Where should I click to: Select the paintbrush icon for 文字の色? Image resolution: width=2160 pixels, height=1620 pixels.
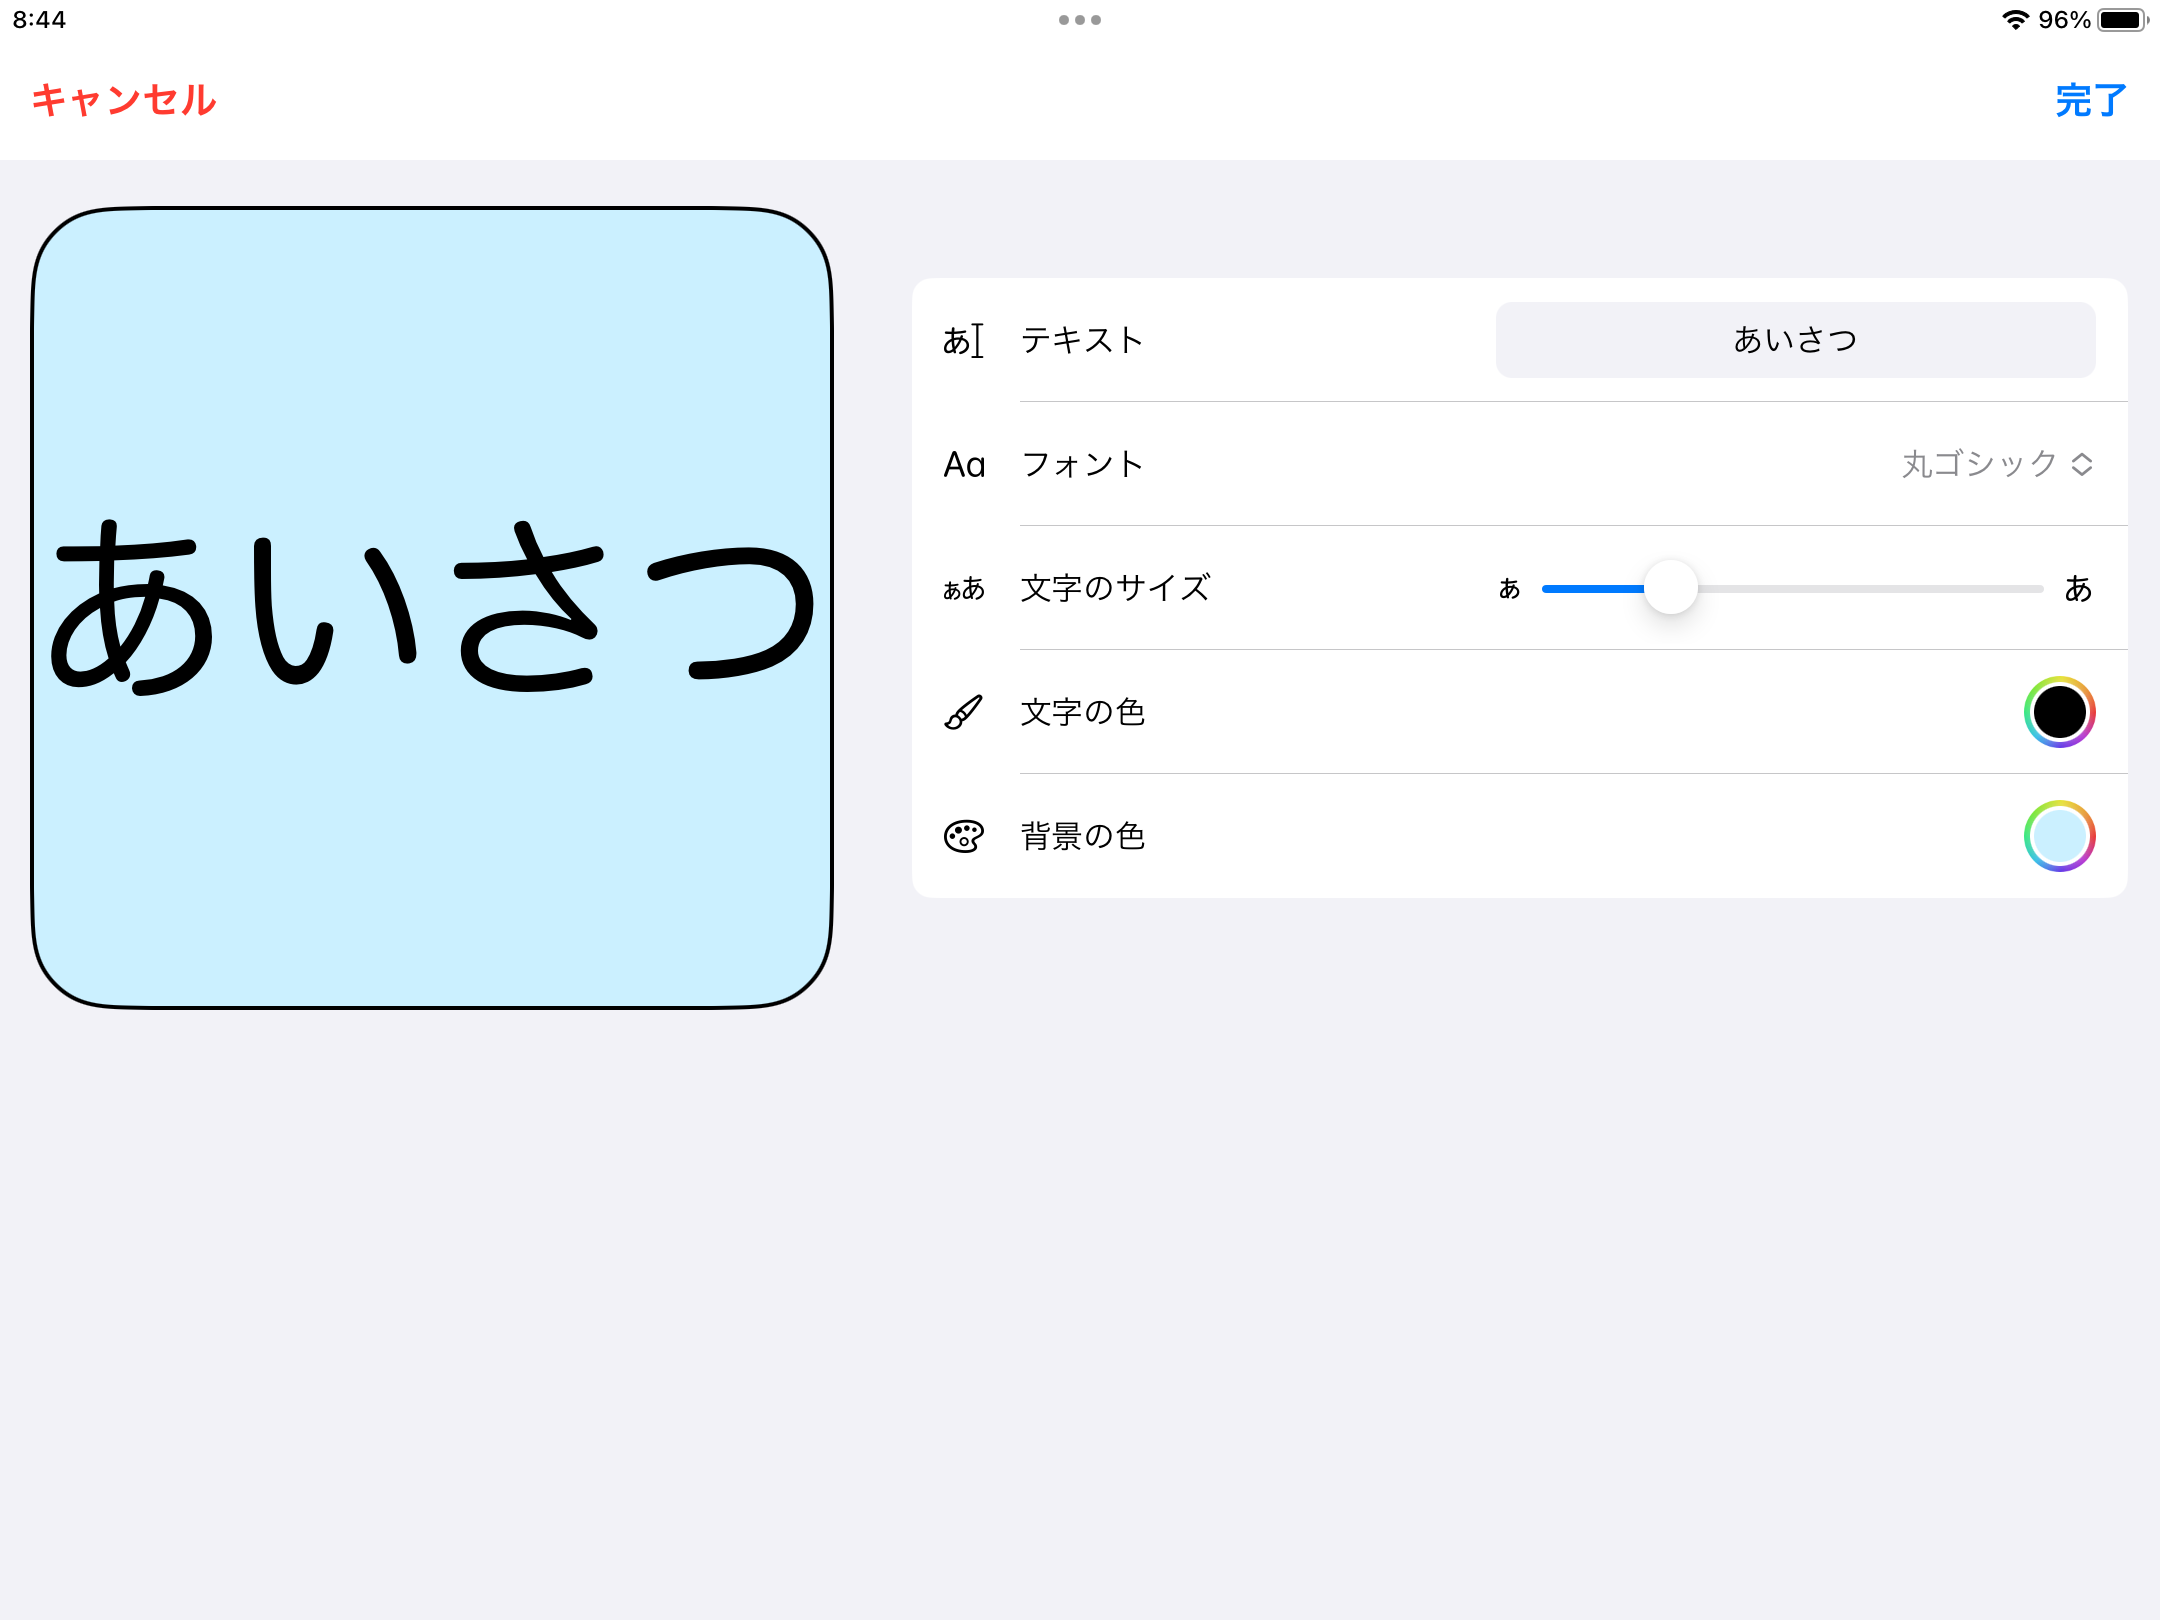963,712
